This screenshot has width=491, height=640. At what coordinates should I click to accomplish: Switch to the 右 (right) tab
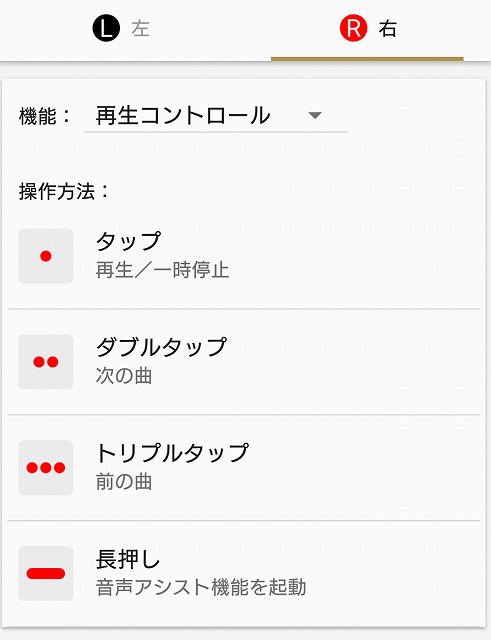(x=367, y=29)
